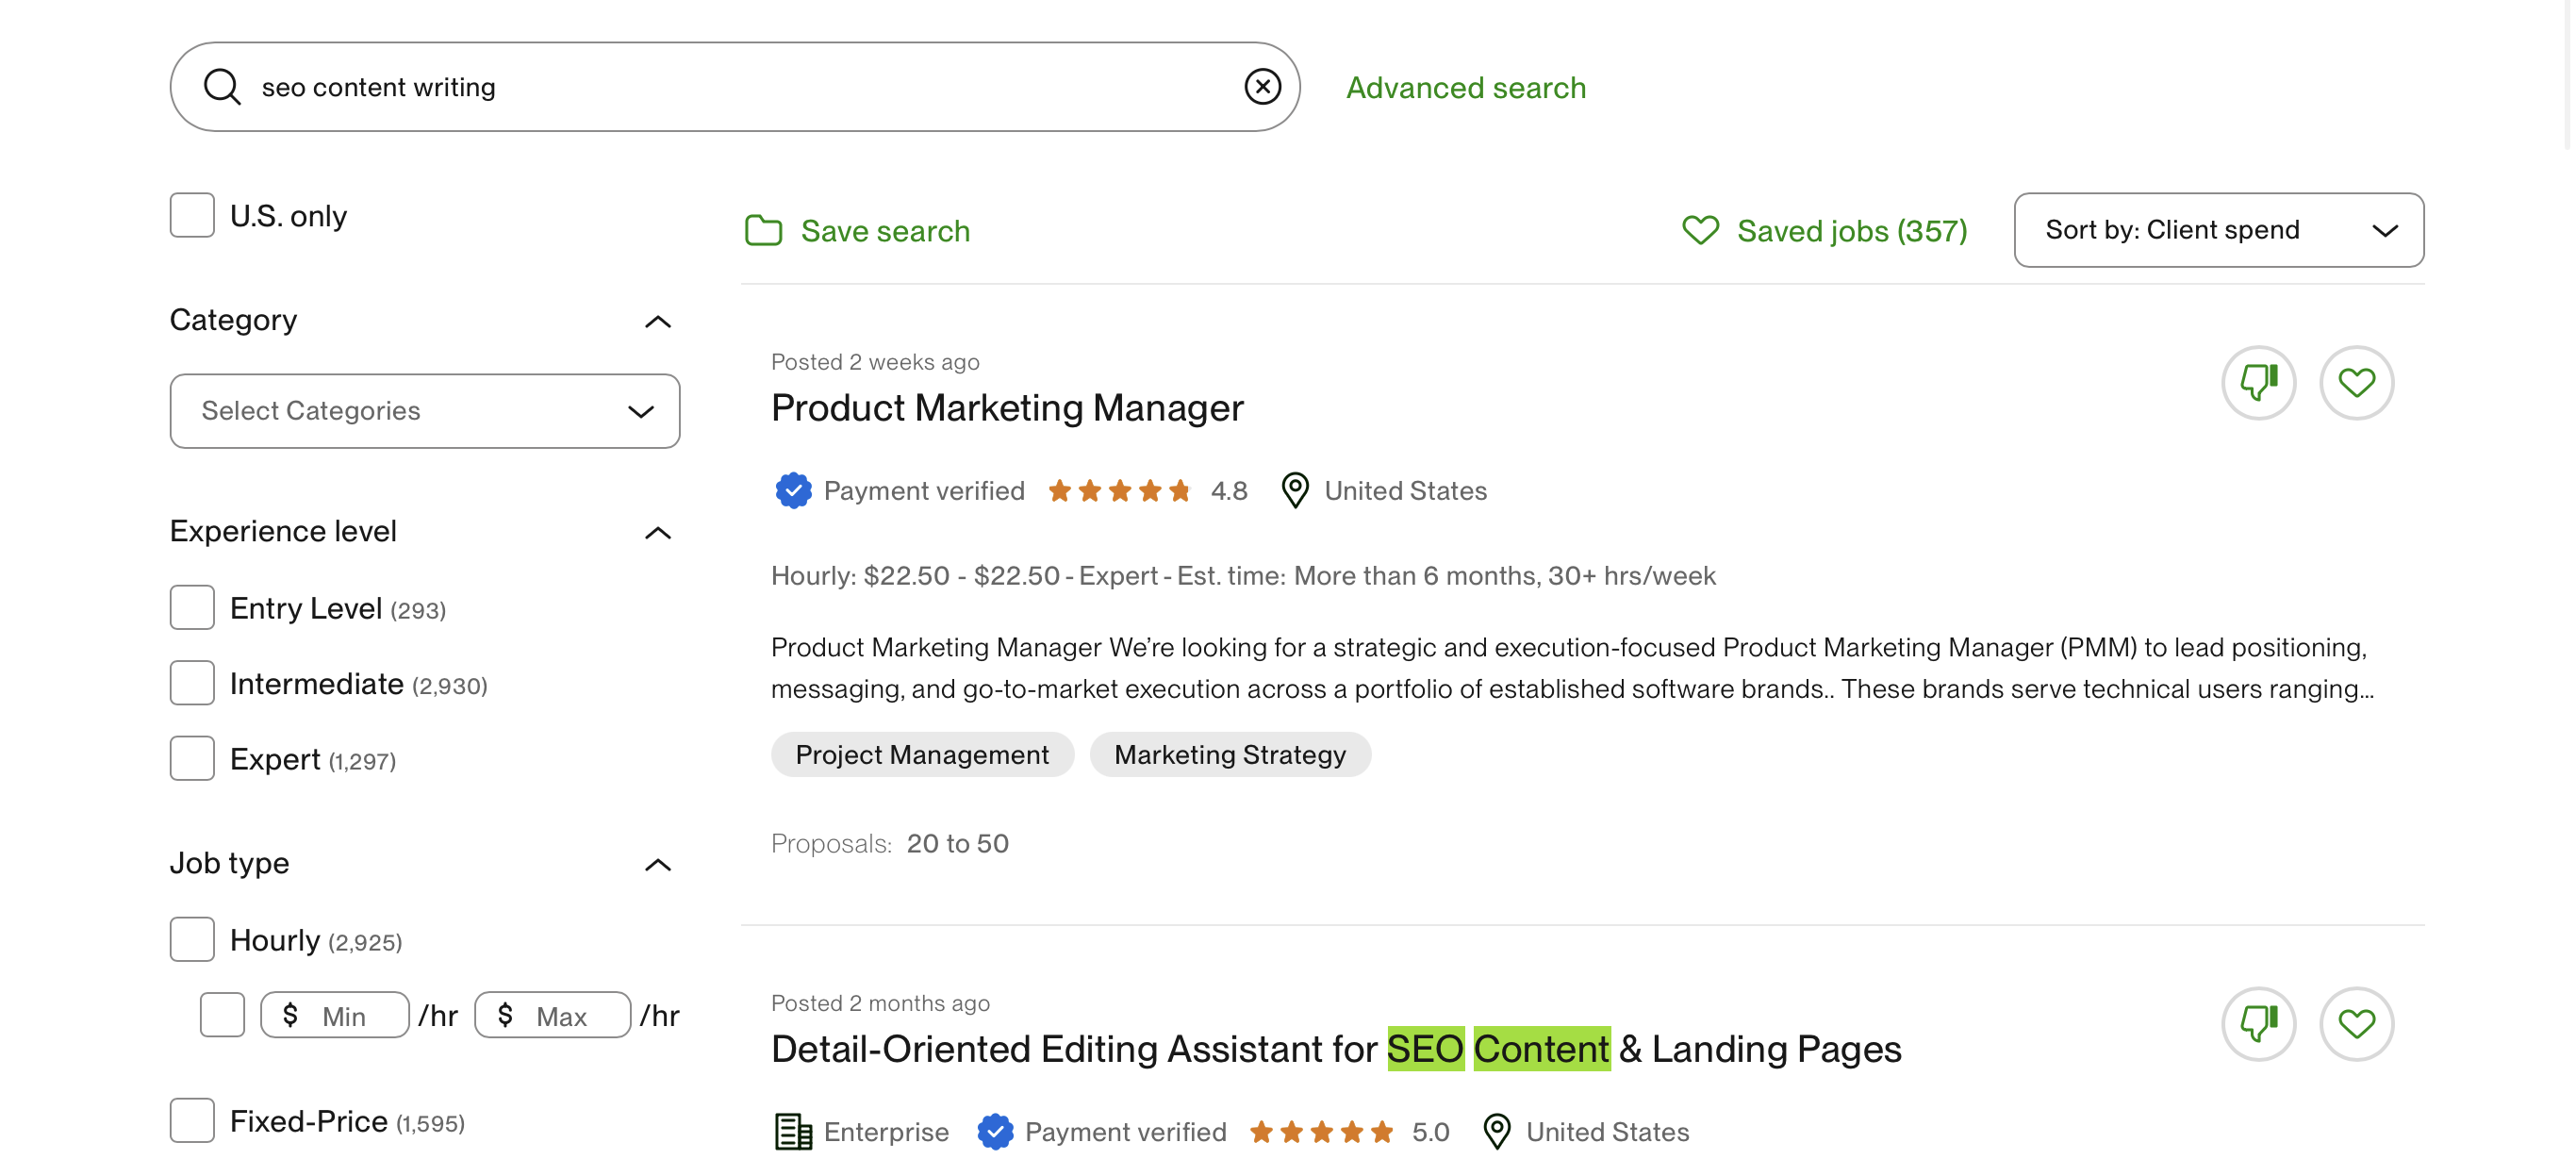This screenshot has height=1159, width=2576.
Task: Save the Detail-Oriented Editing Assistant job with heart
Action: click(x=2356, y=1024)
